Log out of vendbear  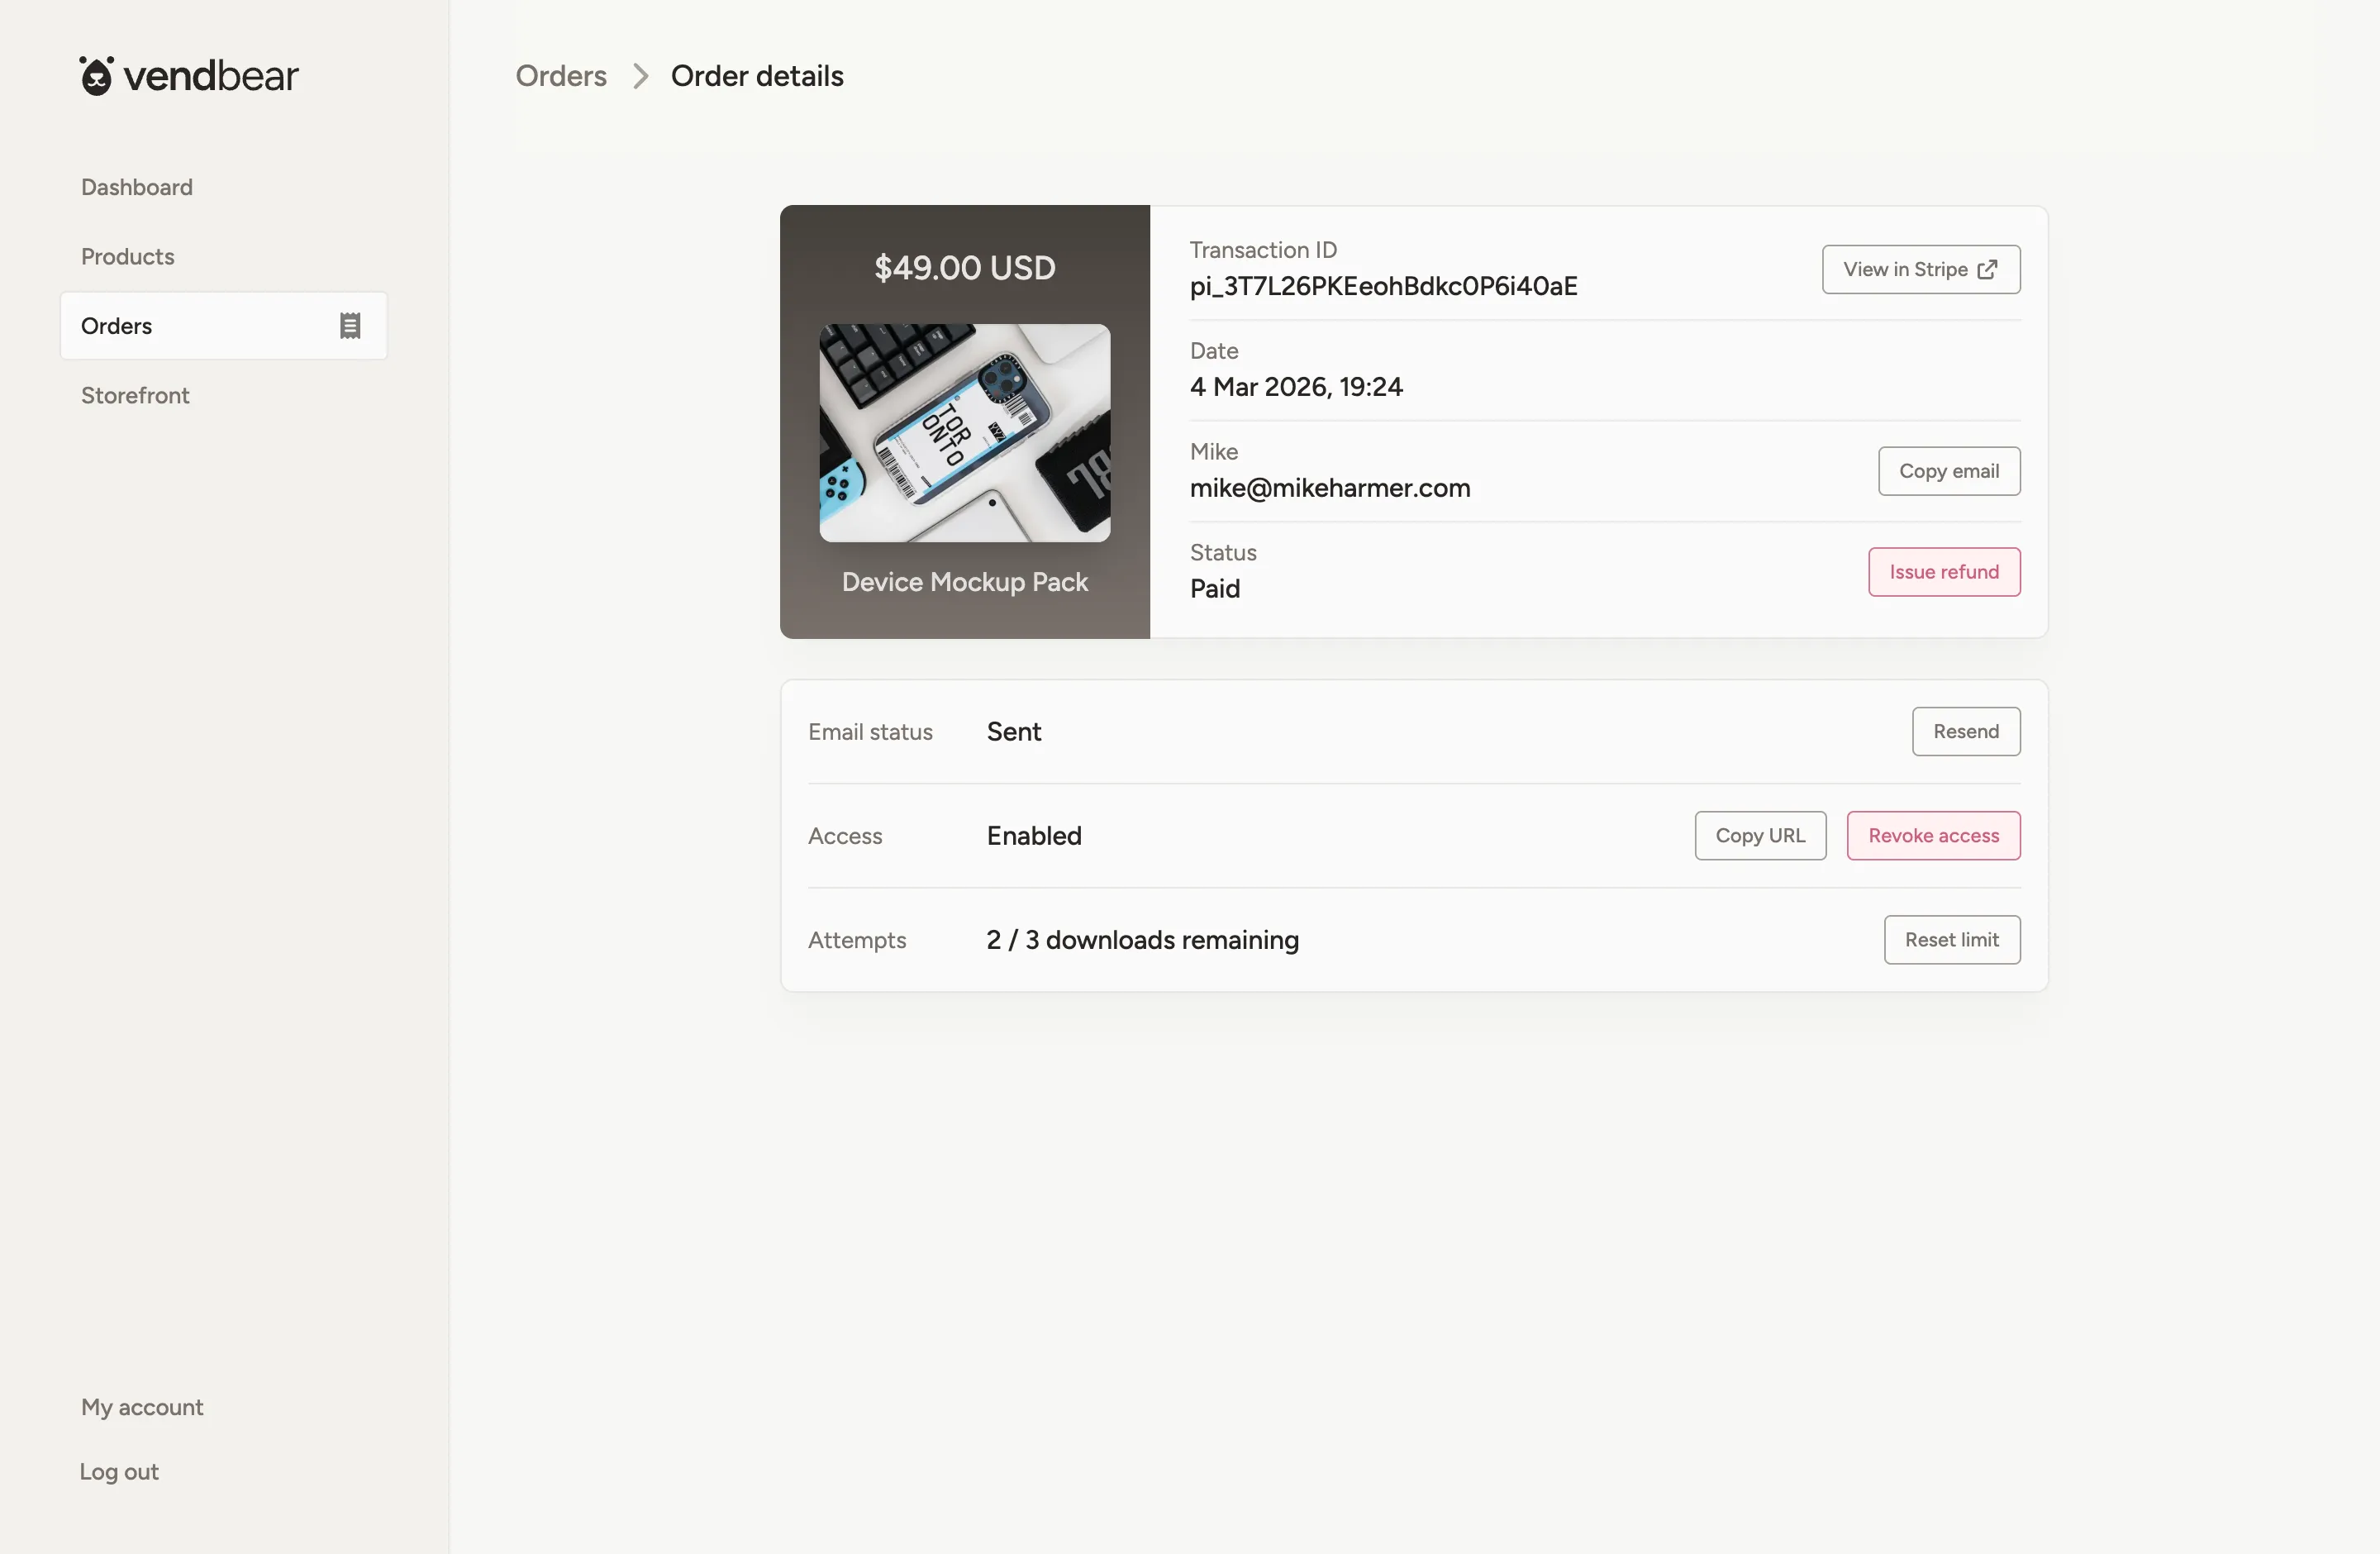118,1471
